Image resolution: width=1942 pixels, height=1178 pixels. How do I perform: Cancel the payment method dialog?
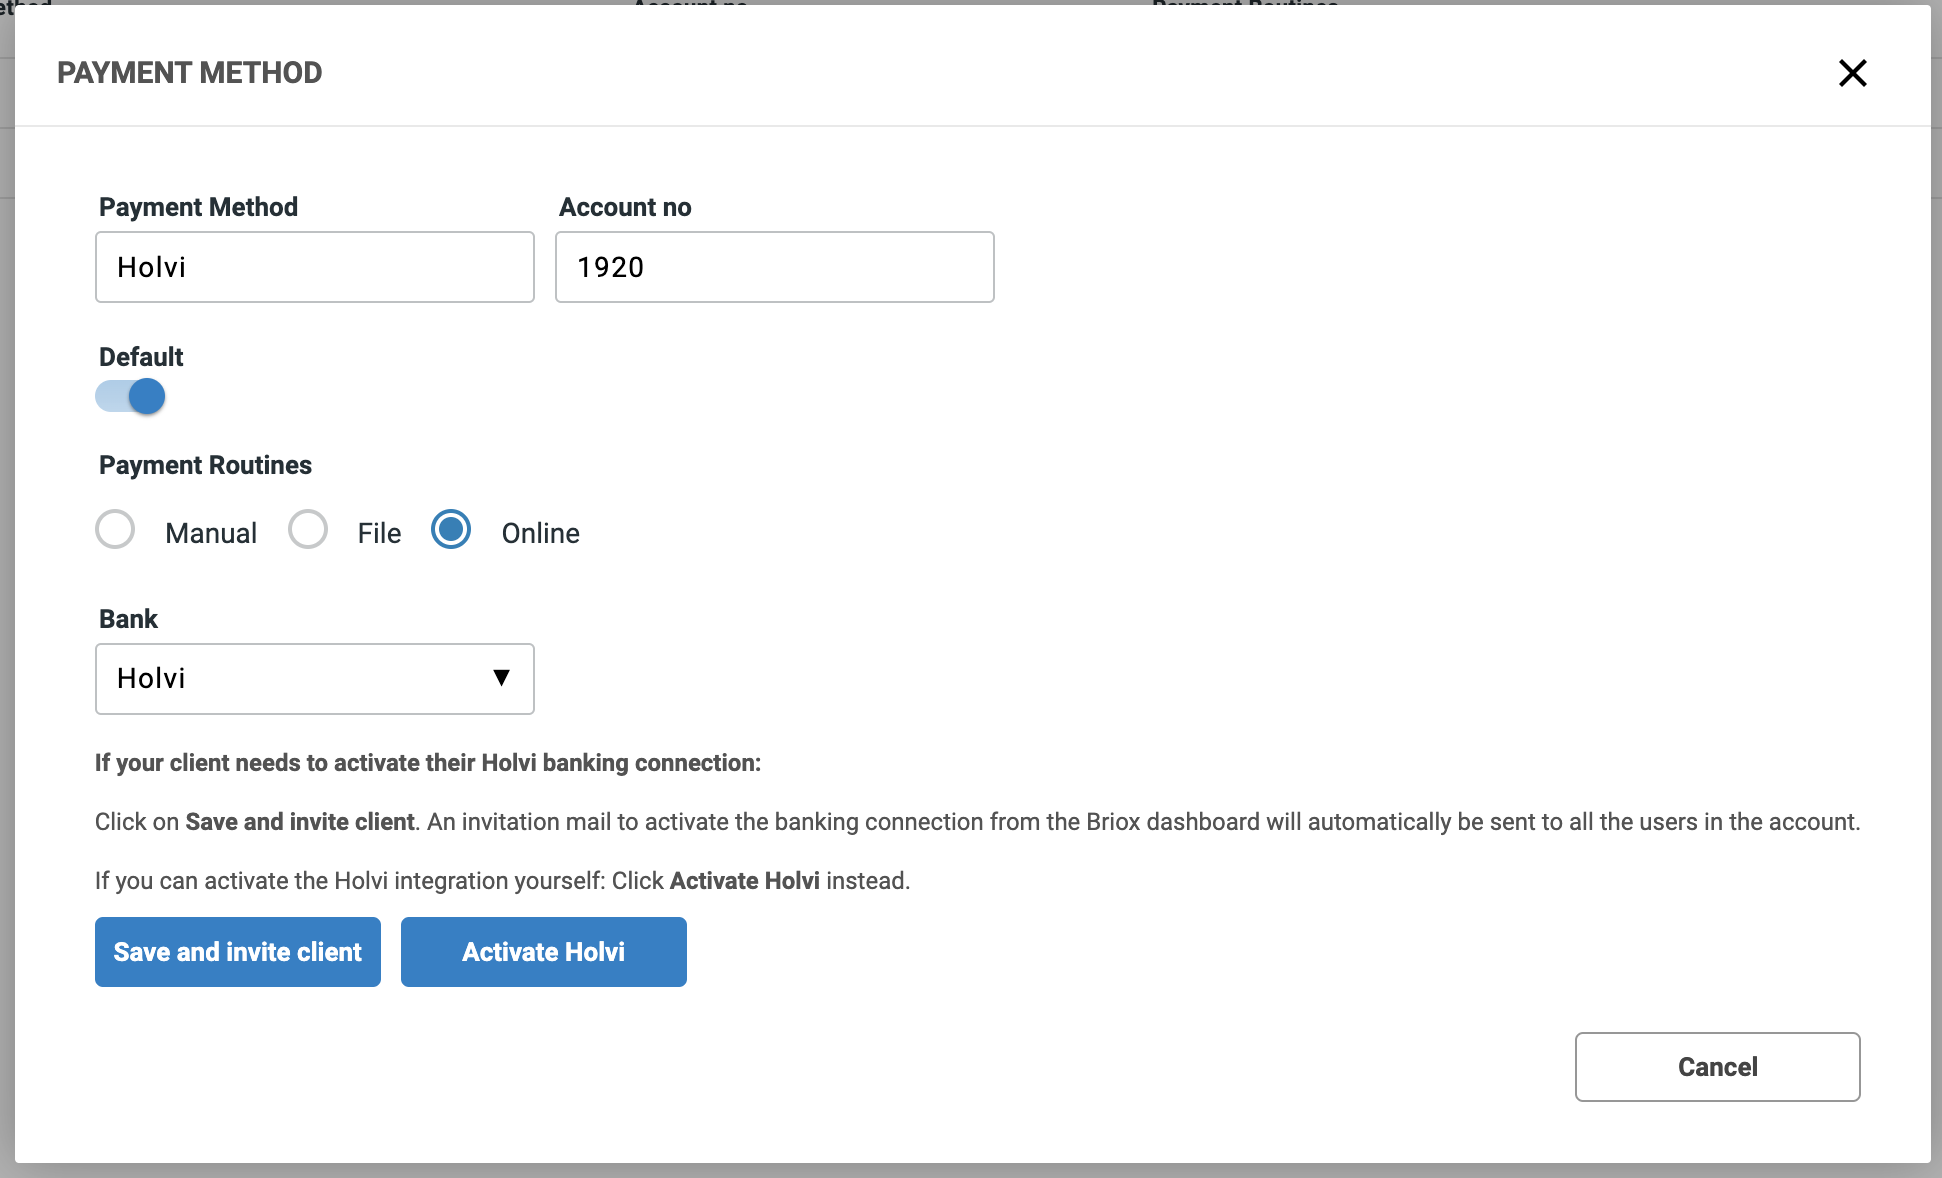click(1717, 1067)
